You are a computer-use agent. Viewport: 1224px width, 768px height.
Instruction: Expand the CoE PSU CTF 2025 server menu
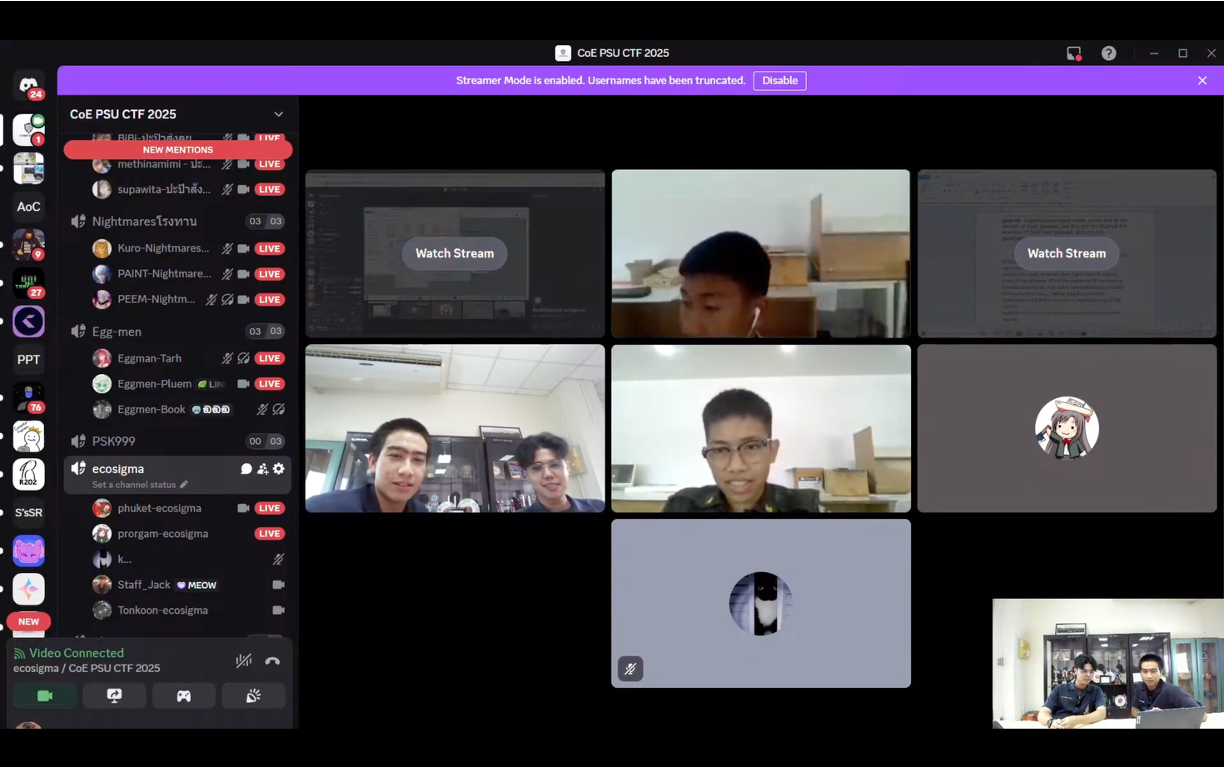pos(278,115)
